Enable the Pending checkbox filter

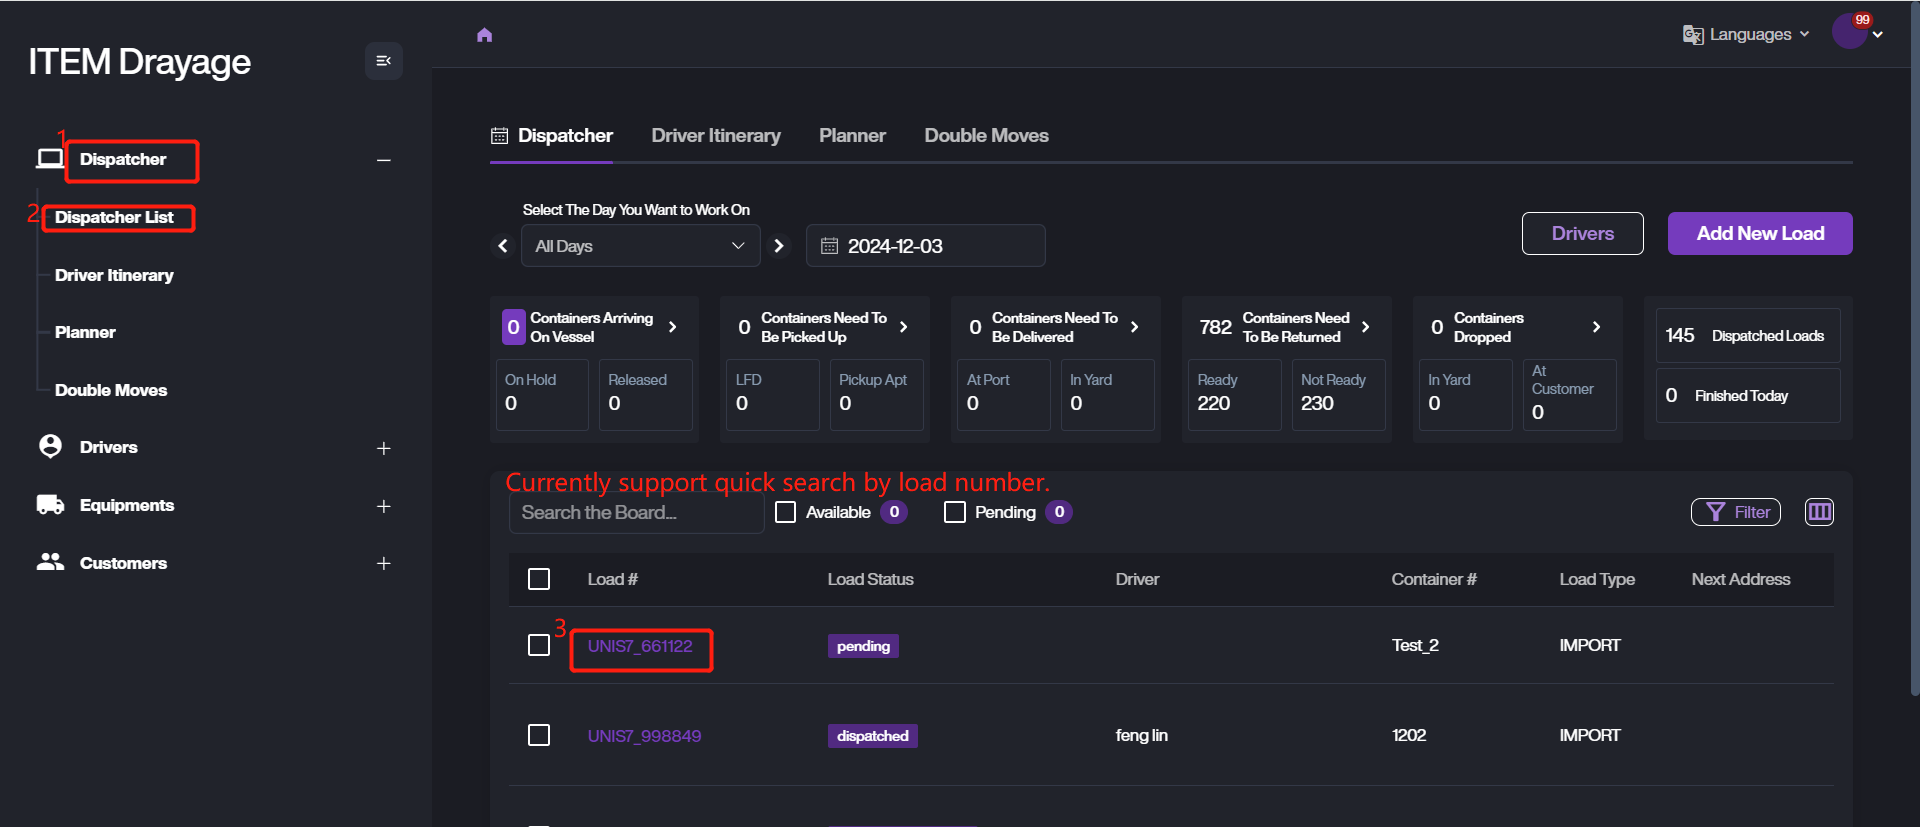955,512
